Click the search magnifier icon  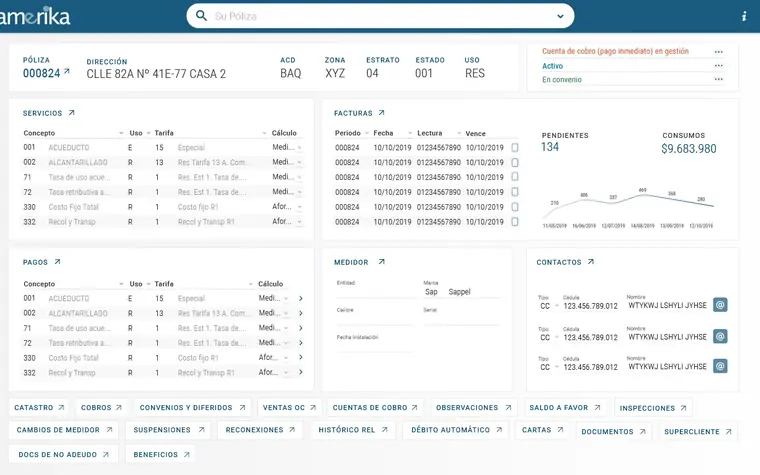click(201, 16)
